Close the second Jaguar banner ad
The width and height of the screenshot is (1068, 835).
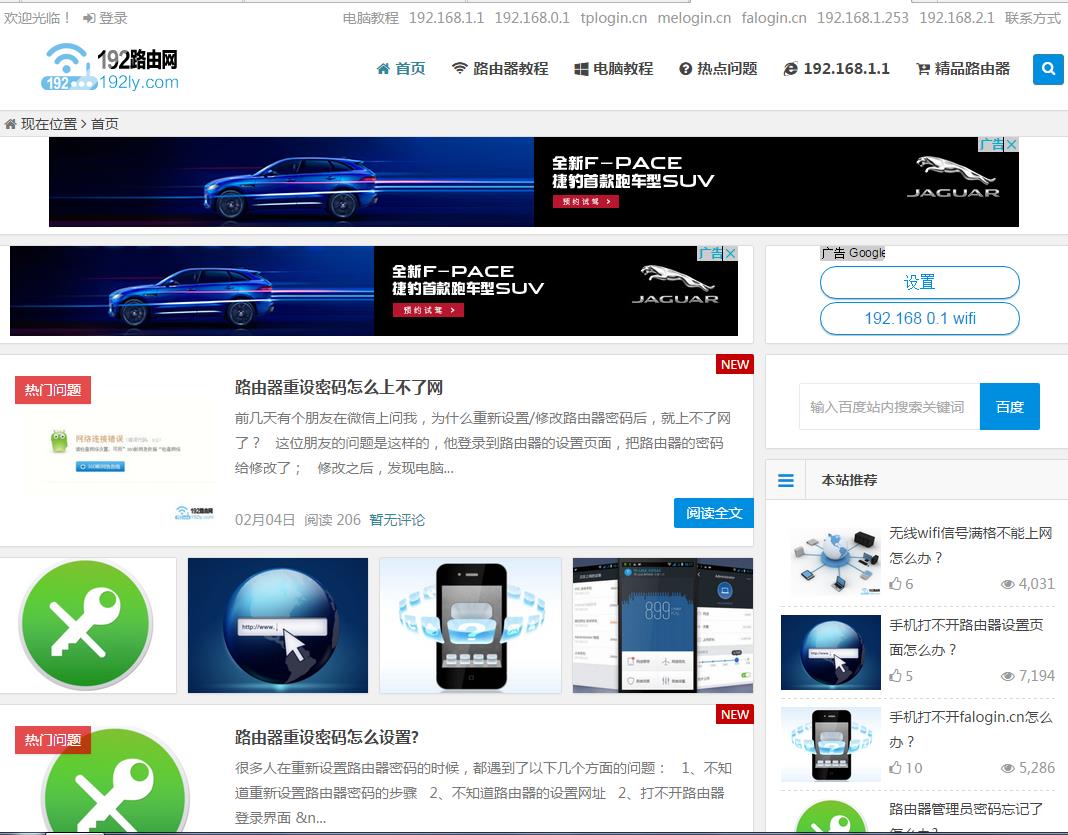coord(730,253)
